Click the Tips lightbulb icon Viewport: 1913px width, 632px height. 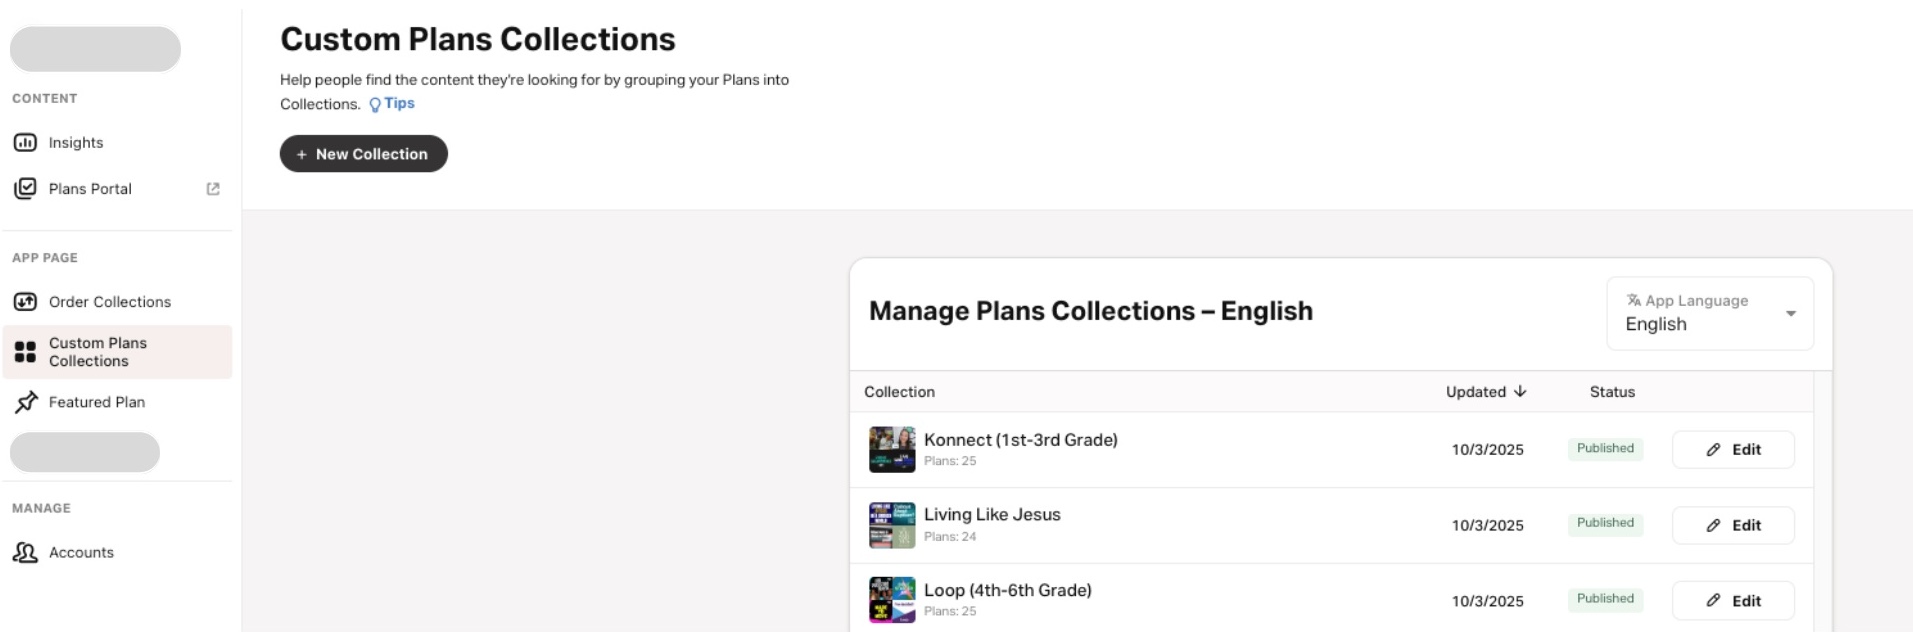[x=375, y=104]
